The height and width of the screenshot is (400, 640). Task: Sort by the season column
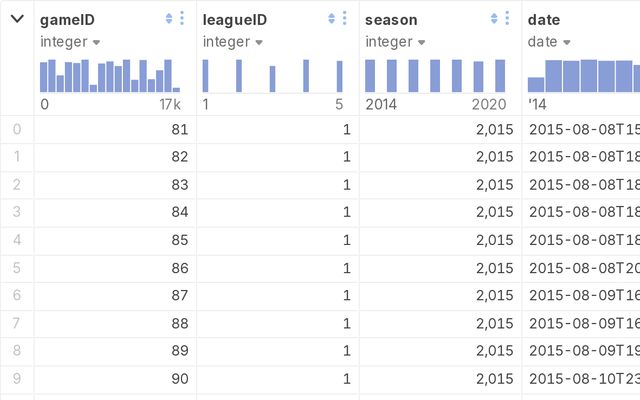pyautogui.click(x=493, y=19)
